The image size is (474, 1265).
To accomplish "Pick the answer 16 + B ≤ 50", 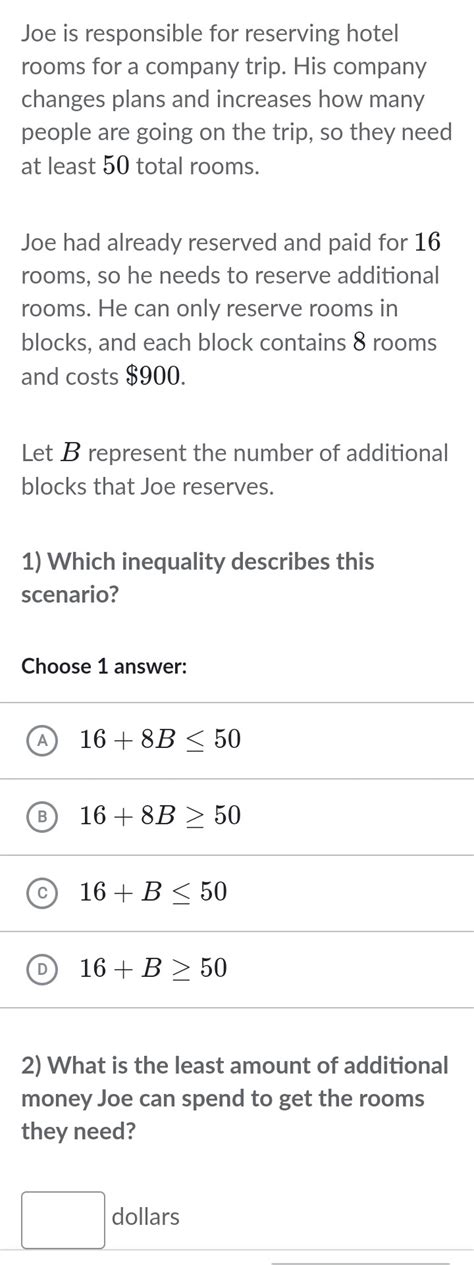I will tap(237, 892).
